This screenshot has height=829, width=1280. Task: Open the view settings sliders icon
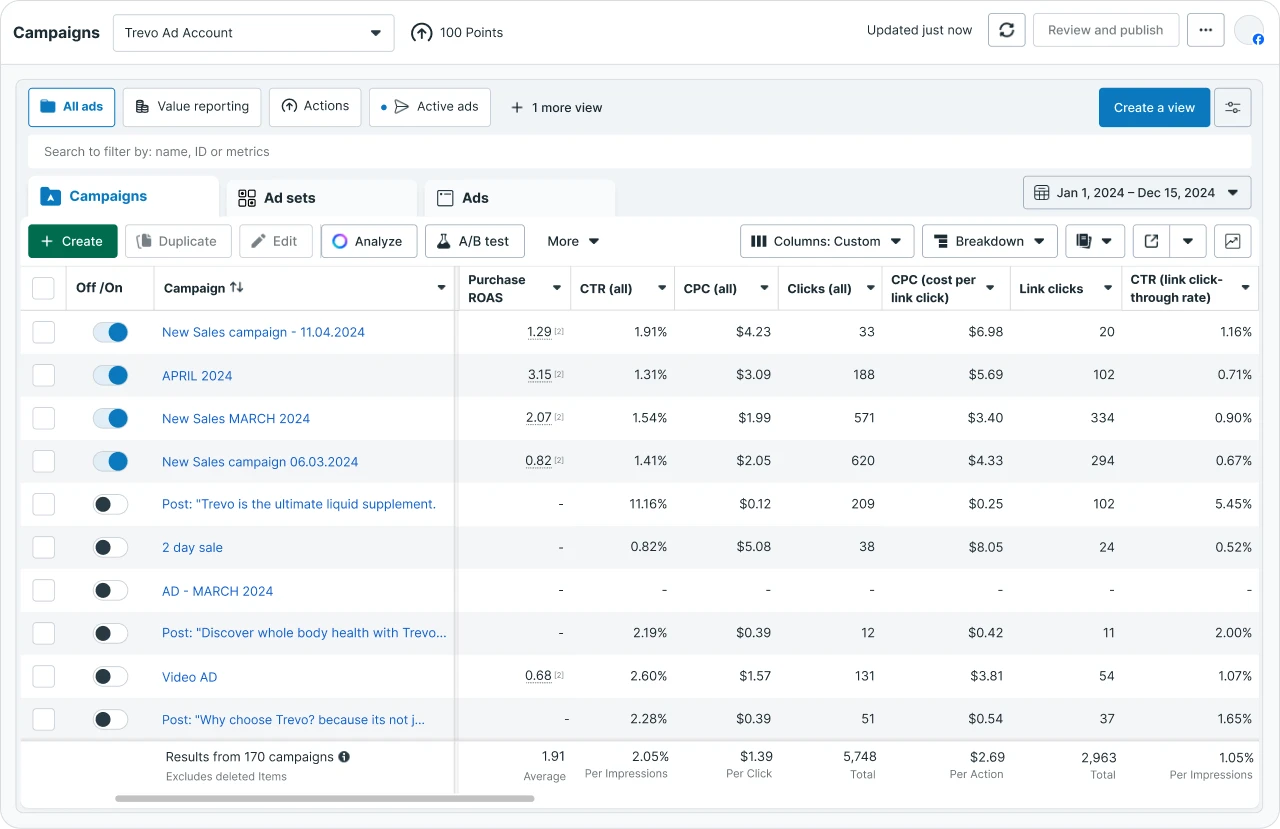pos(1233,108)
